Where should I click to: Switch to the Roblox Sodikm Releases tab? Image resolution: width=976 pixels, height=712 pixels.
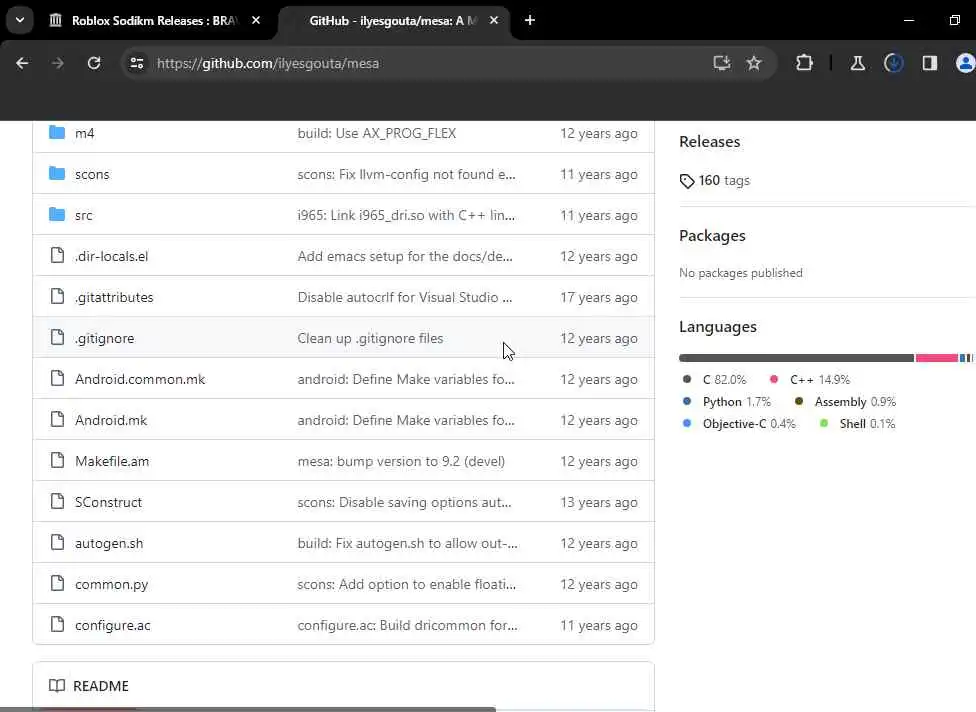click(150, 20)
